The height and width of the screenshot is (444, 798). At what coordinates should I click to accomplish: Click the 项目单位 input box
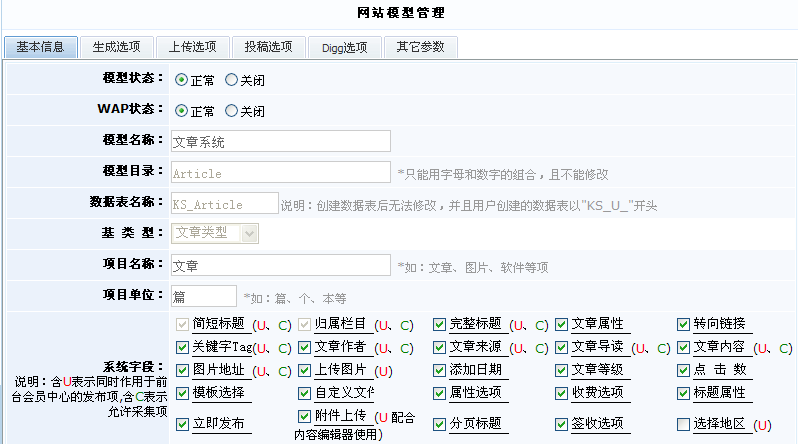click(204, 296)
